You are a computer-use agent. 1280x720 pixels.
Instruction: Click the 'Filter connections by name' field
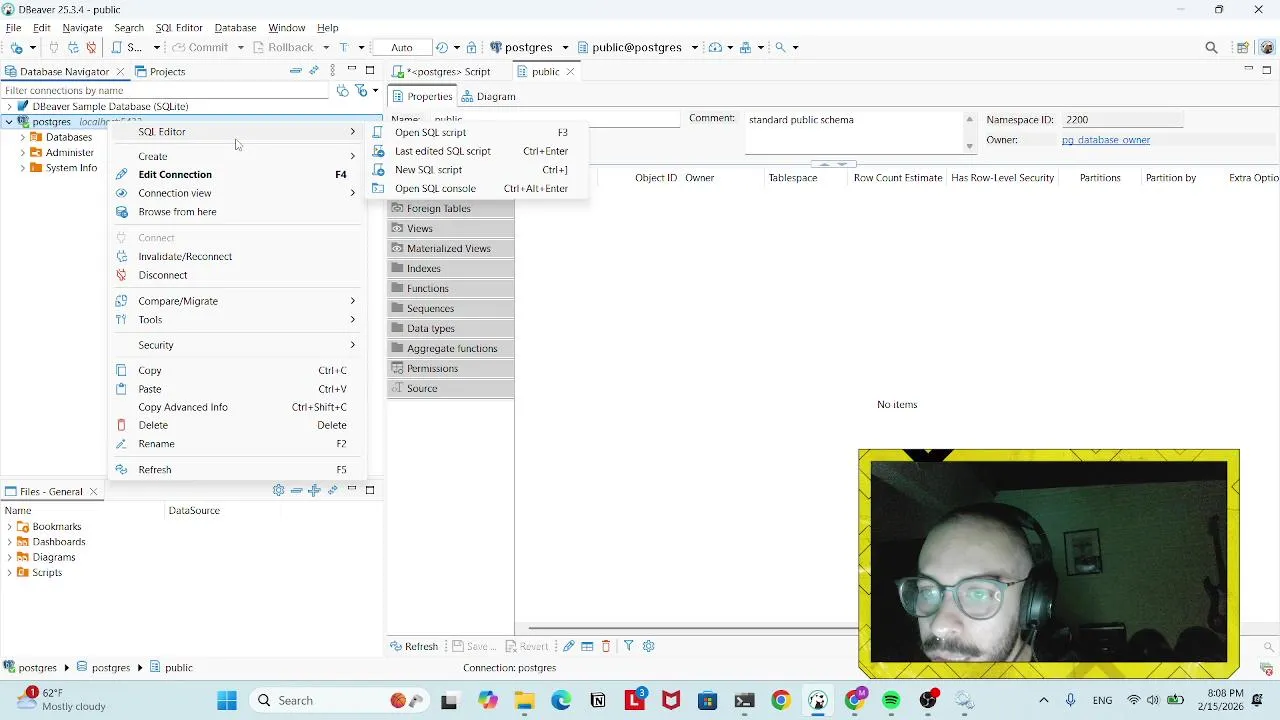point(165,91)
